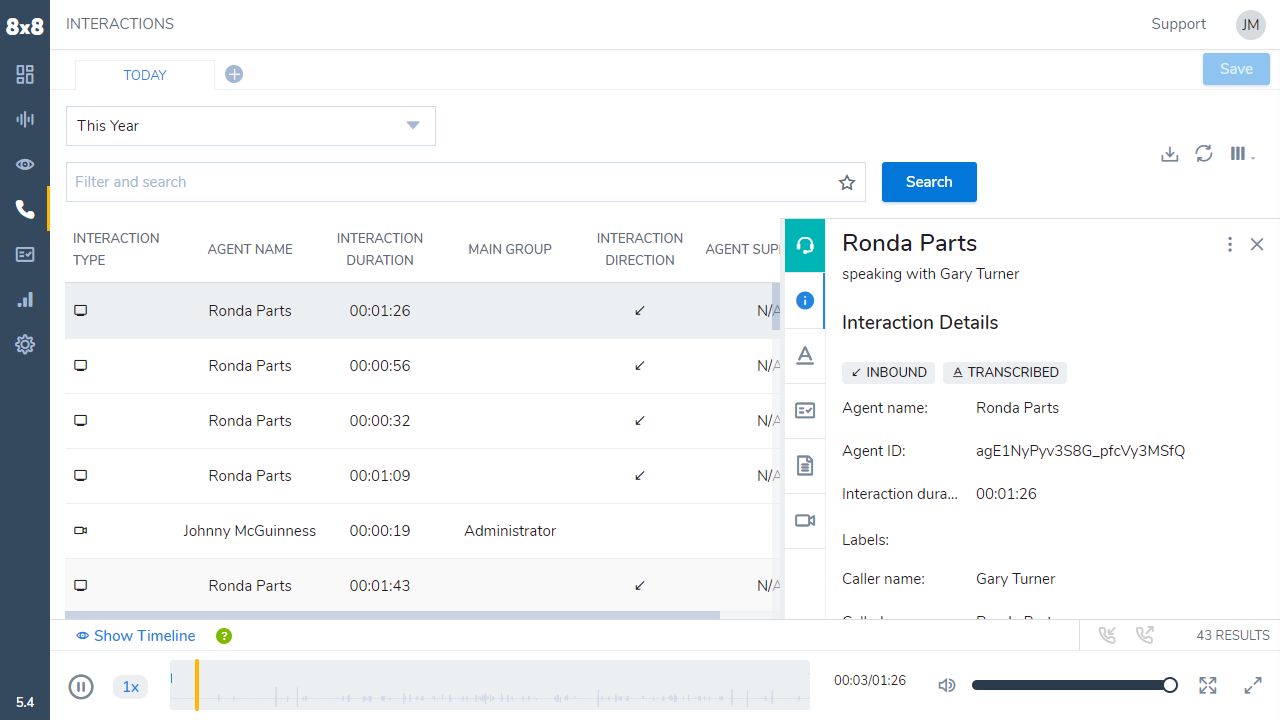Open the reports bar chart sidebar icon
1280x720 pixels.
[25, 299]
